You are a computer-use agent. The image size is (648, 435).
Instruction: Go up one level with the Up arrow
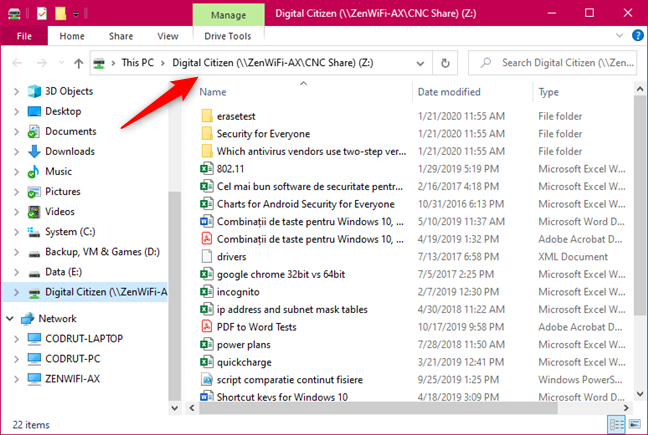(79, 63)
